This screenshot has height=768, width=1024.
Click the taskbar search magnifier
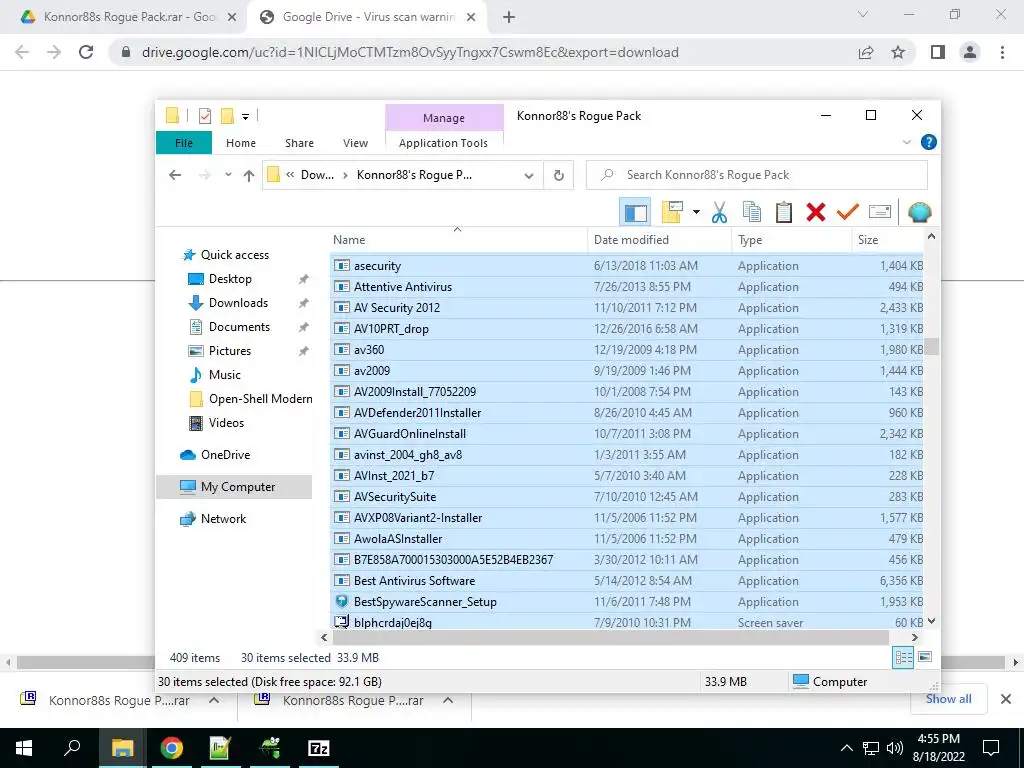(72, 748)
